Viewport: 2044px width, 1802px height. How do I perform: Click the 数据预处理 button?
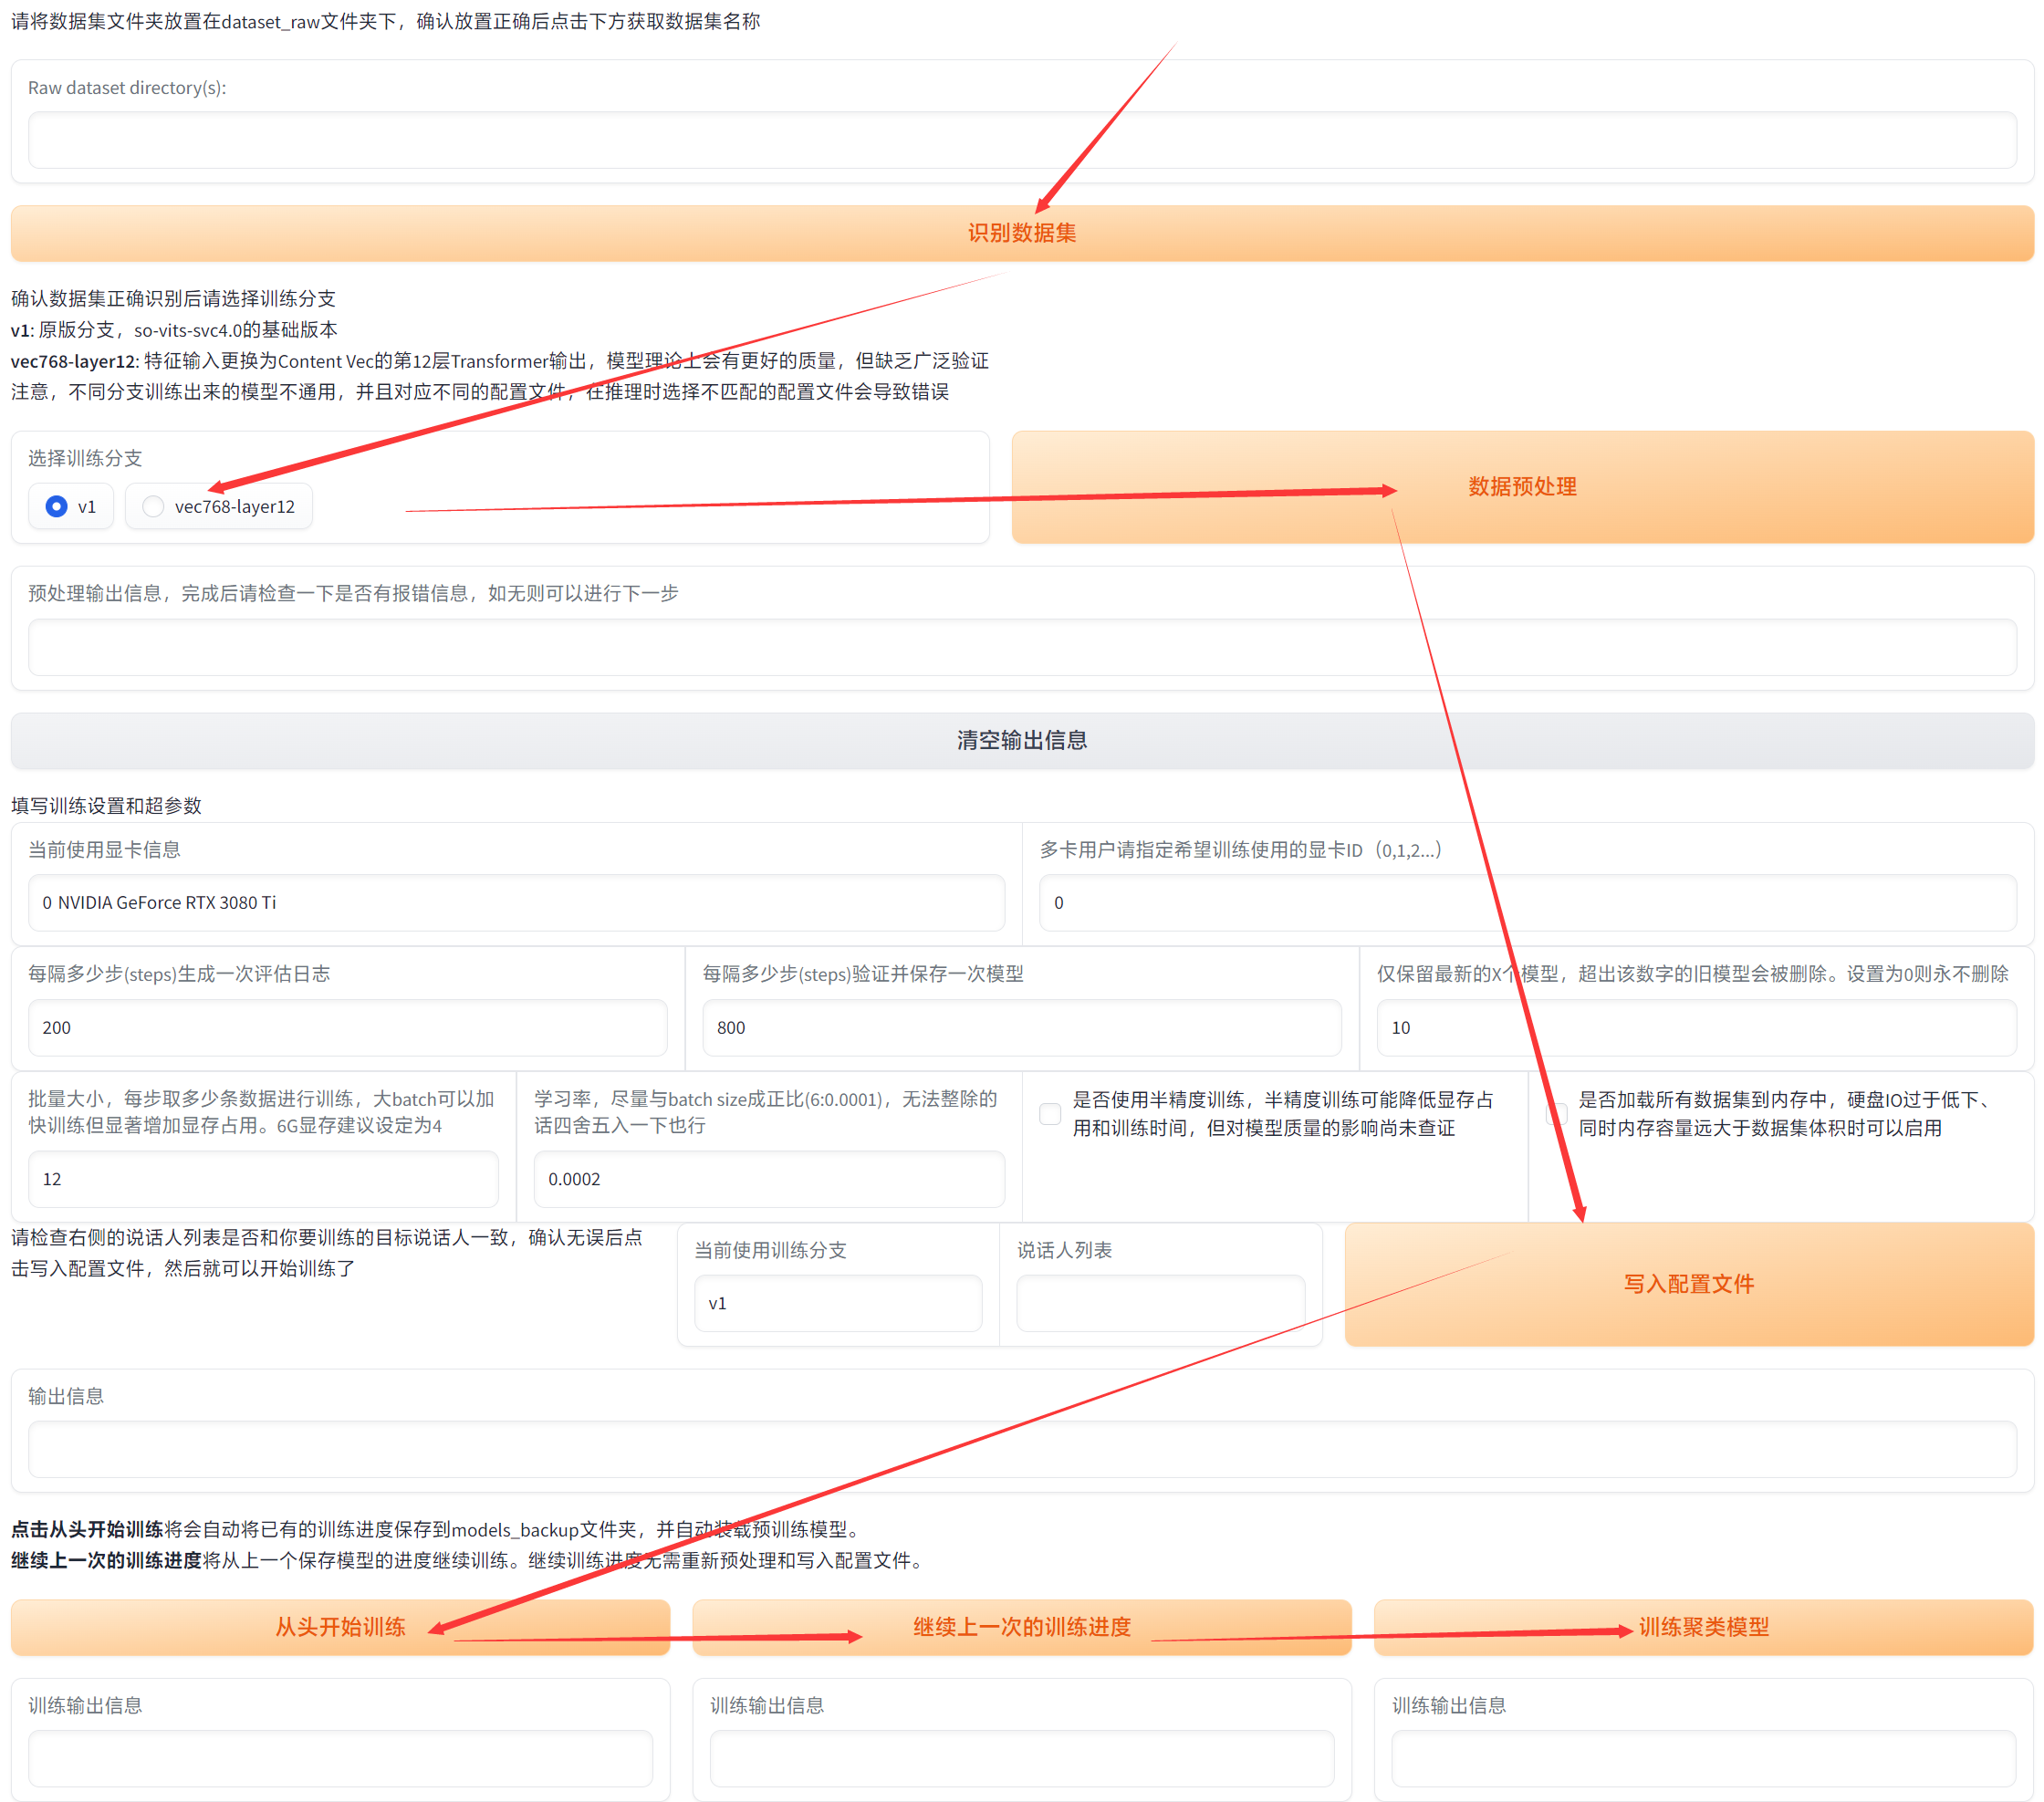(x=1521, y=487)
